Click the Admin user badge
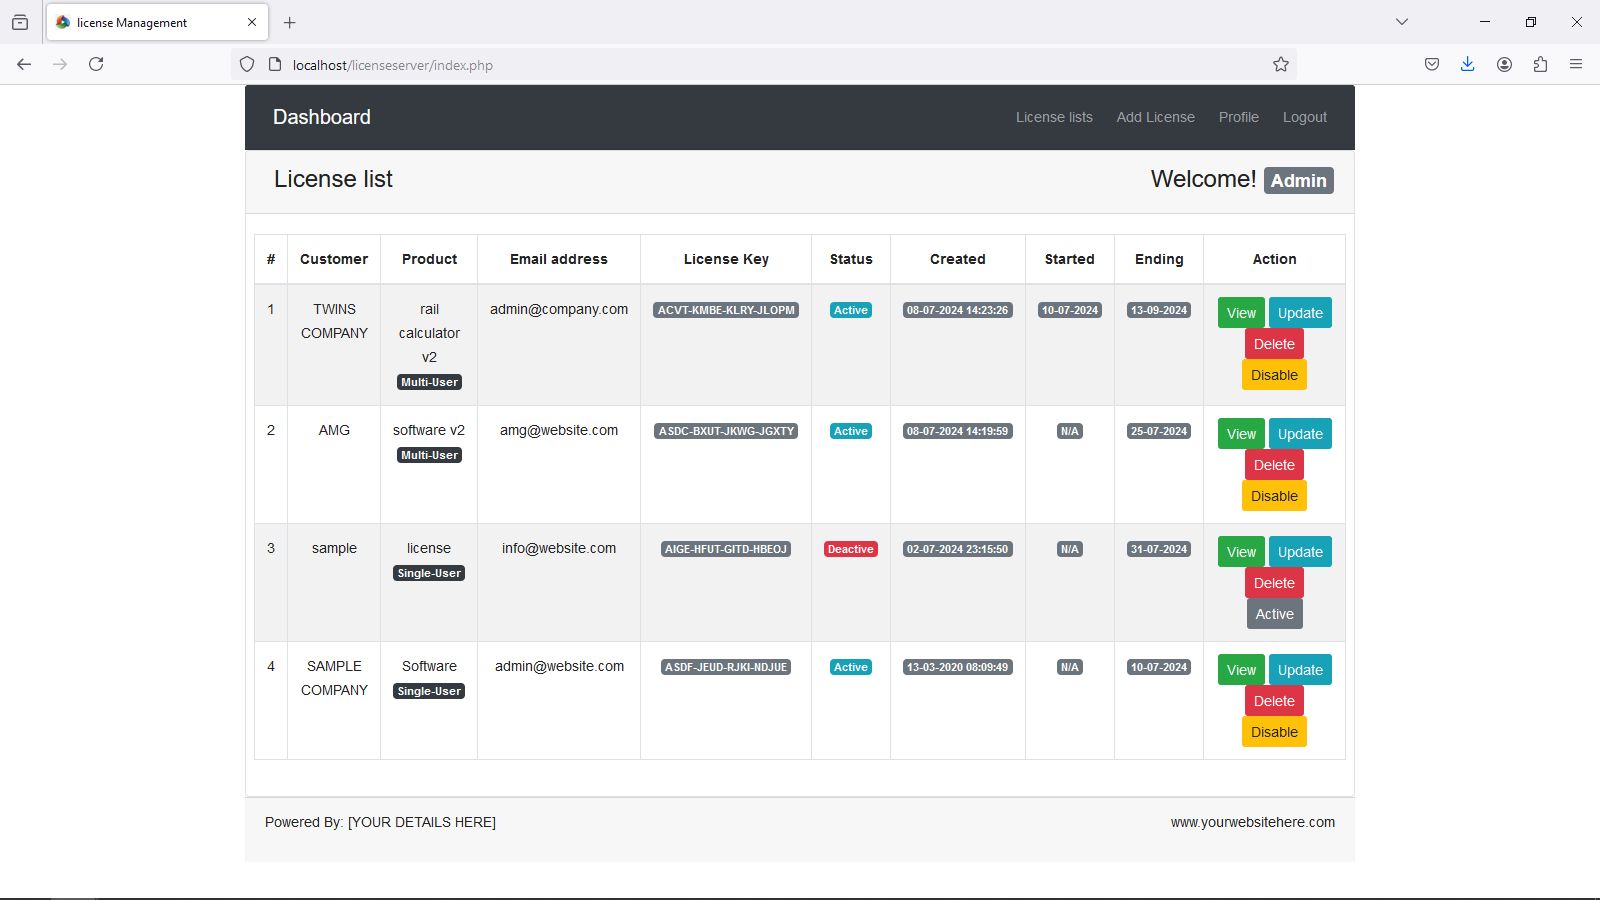Screen dimensions: 1600x900 pyautogui.click(x=1298, y=180)
